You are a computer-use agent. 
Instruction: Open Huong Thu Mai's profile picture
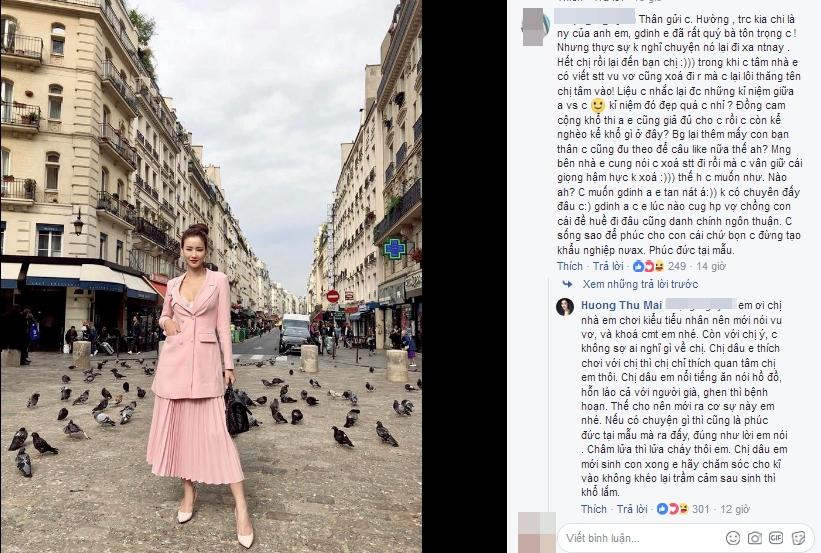pyautogui.click(x=565, y=307)
